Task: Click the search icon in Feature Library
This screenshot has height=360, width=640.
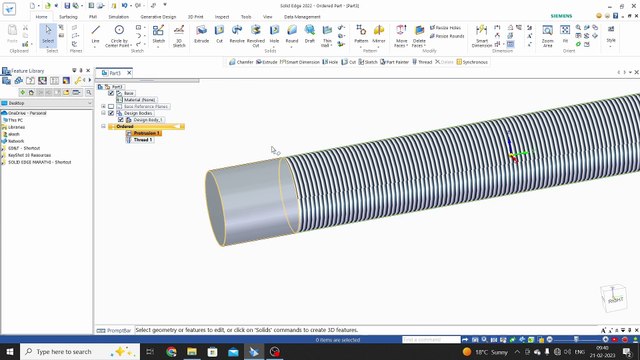Action: coord(89,93)
